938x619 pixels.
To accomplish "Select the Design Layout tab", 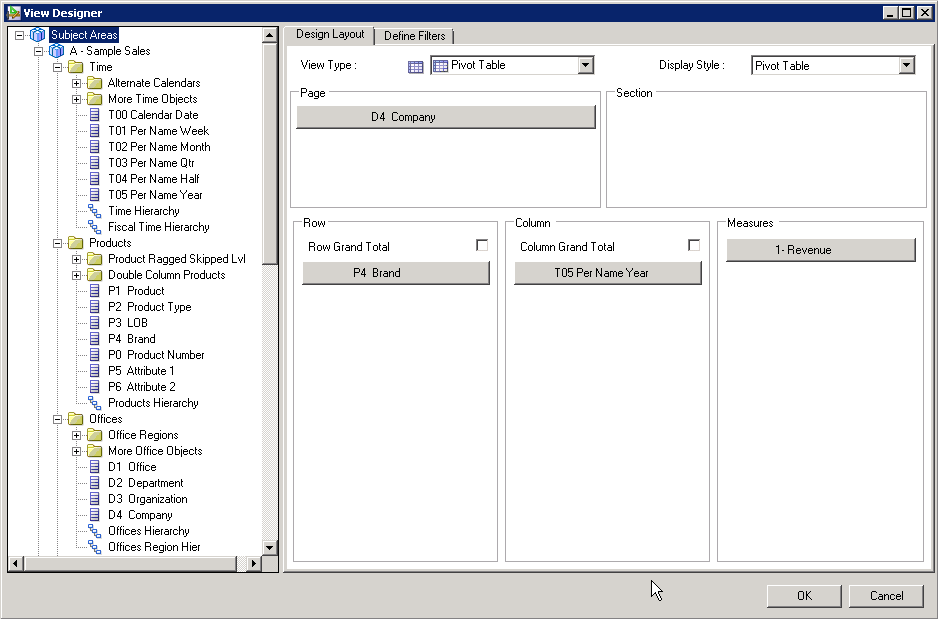I will [x=330, y=34].
